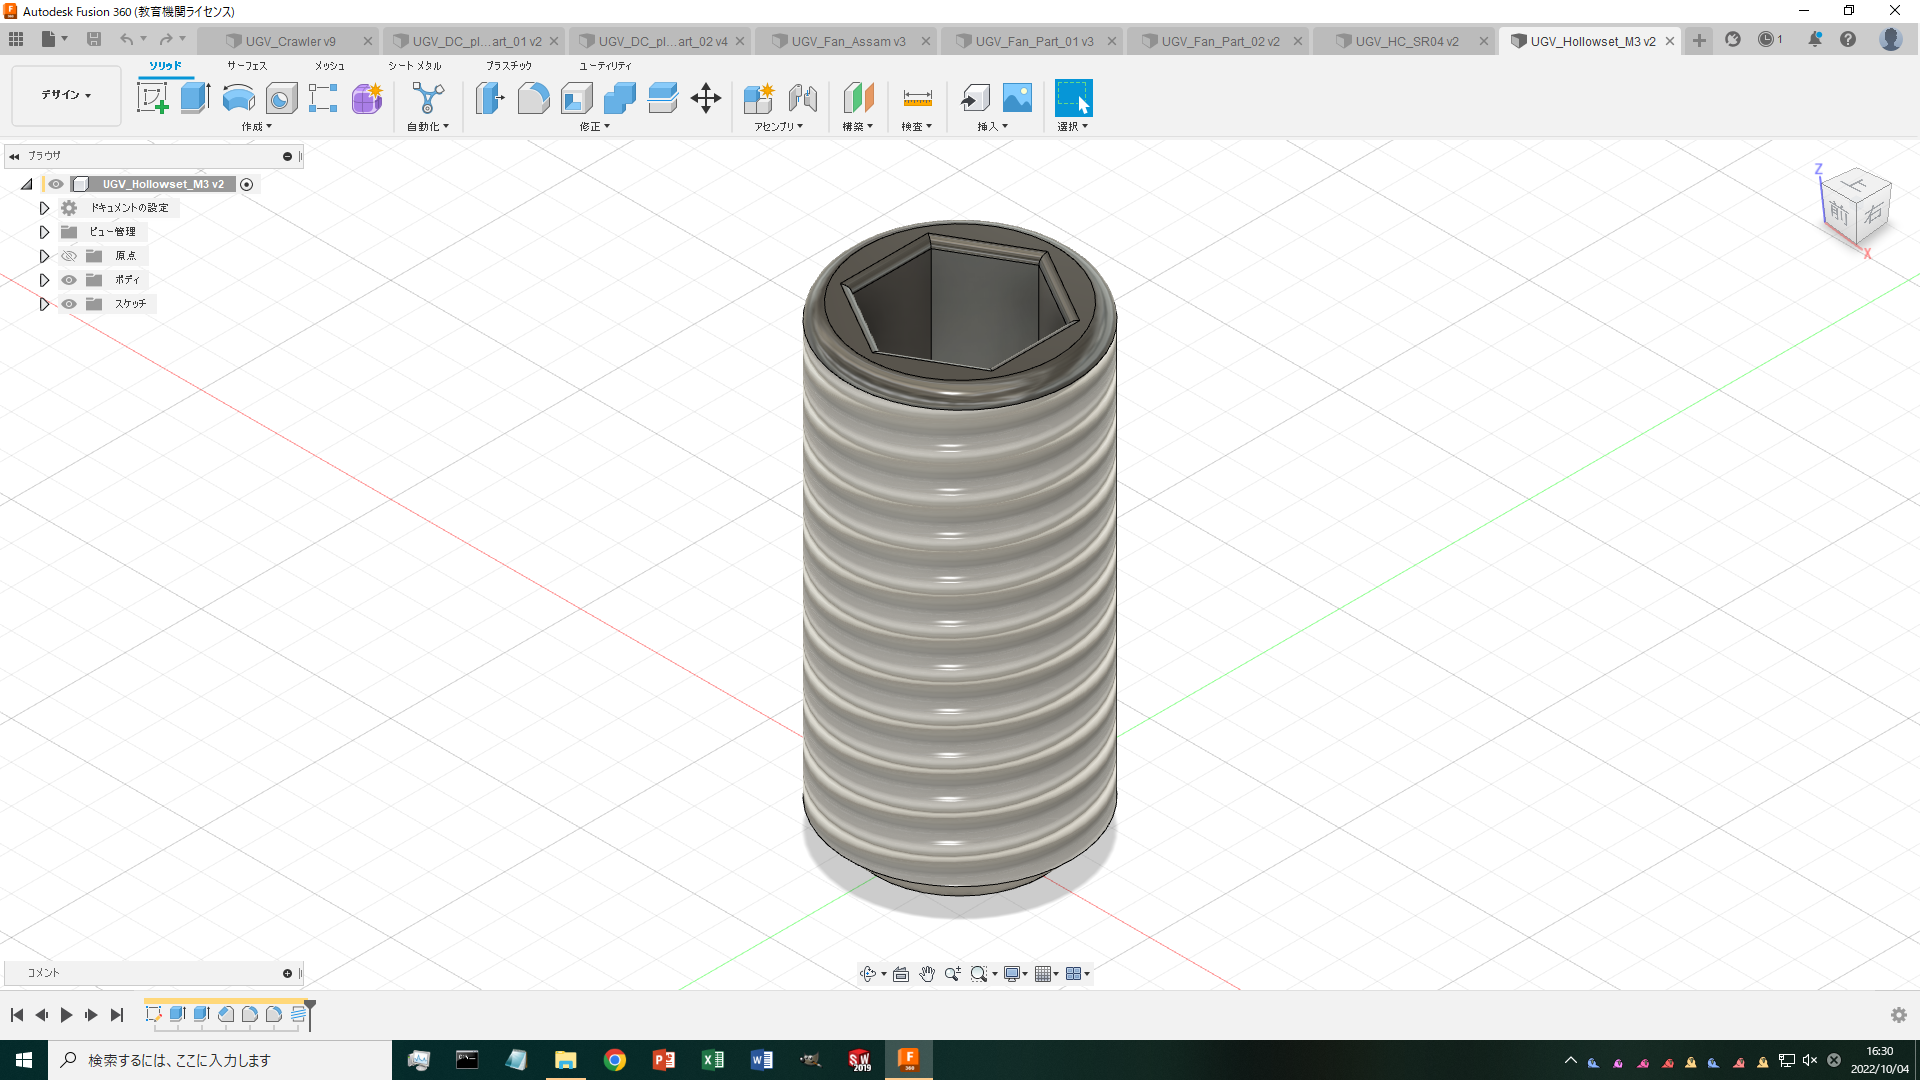
Task: Select the Move/Copy tool
Action: click(706, 98)
